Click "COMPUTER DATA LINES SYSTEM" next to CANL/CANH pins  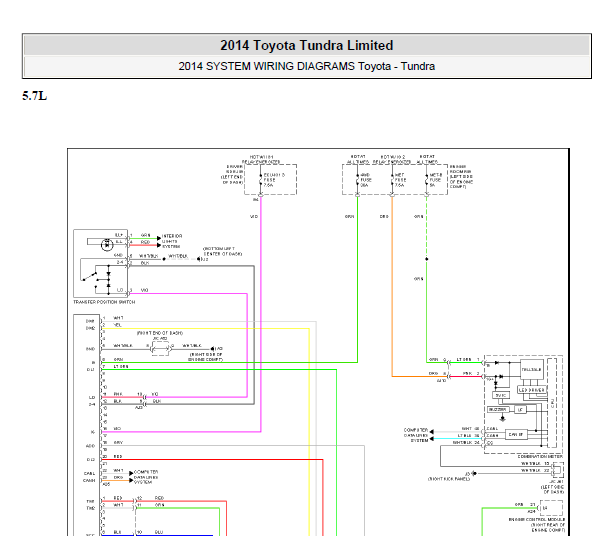click(x=146, y=477)
